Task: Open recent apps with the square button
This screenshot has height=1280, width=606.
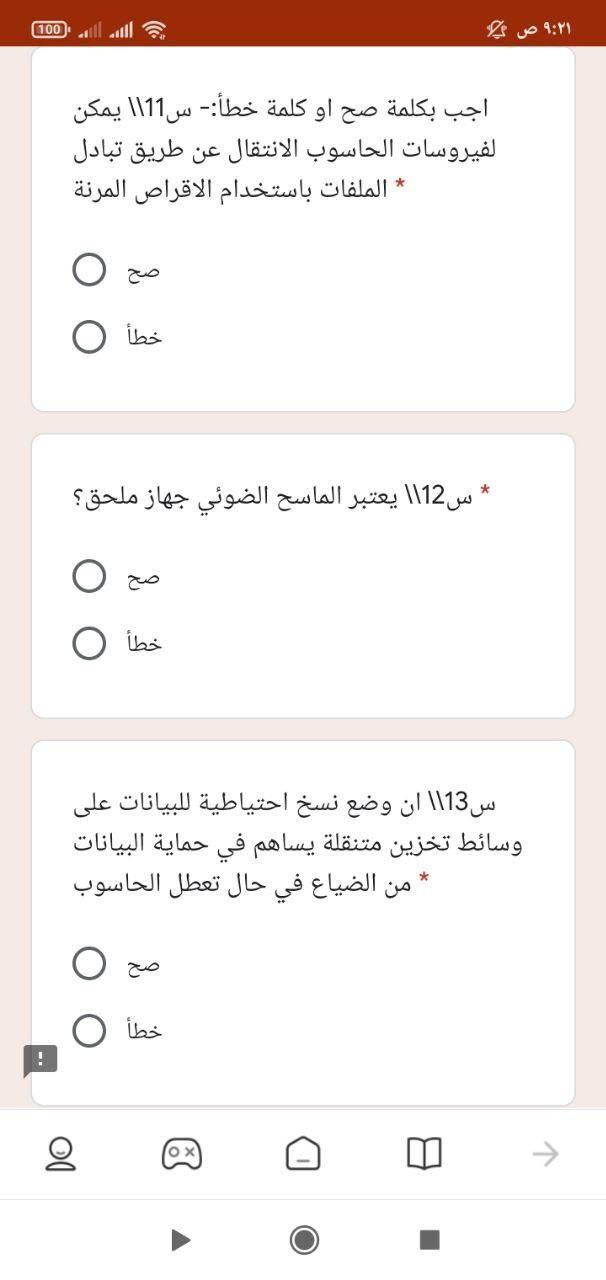Action: (x=428, y=1240)
